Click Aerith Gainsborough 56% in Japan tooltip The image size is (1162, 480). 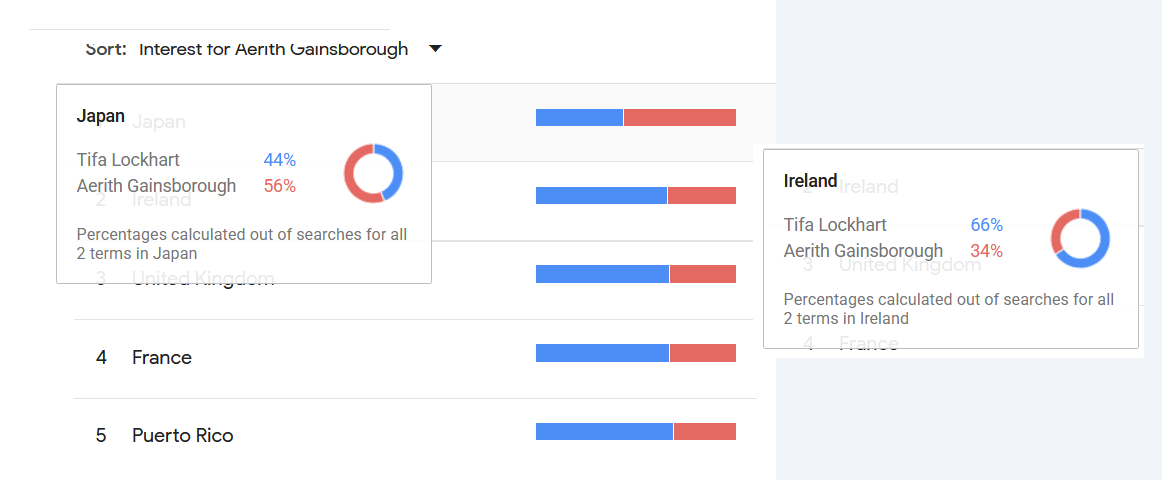point(186,186)
